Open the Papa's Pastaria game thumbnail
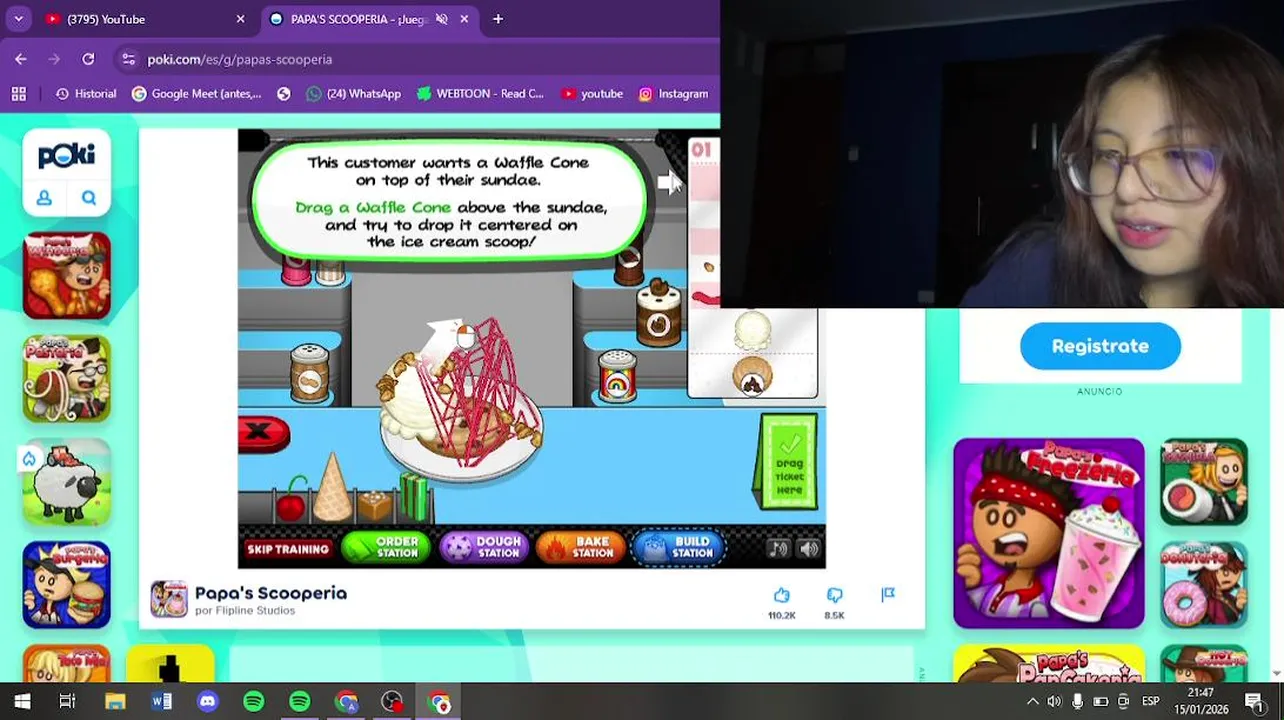The image size is (1284, 720). pyautogui.click(x=66, y=379)
